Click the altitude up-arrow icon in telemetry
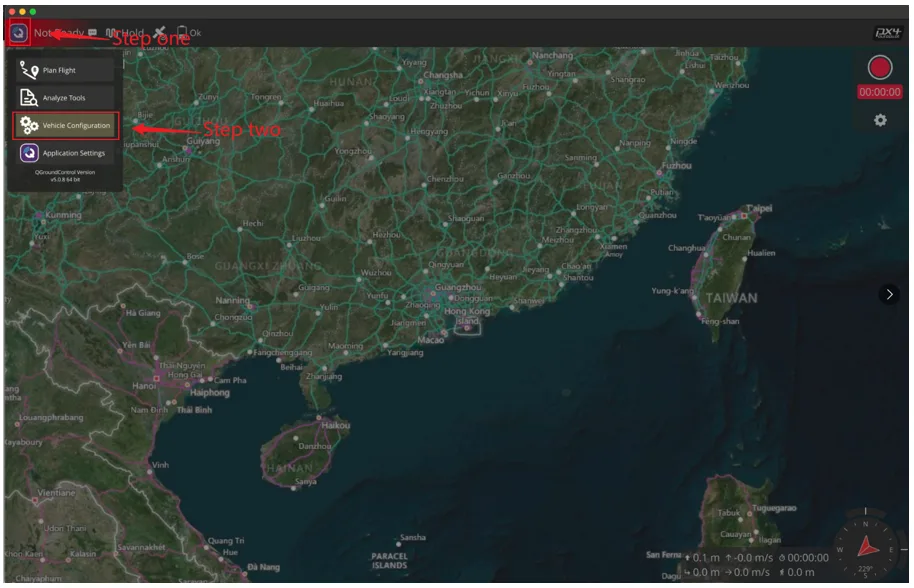This screenshot has height=588, width=914. click(x=687, y=558)
